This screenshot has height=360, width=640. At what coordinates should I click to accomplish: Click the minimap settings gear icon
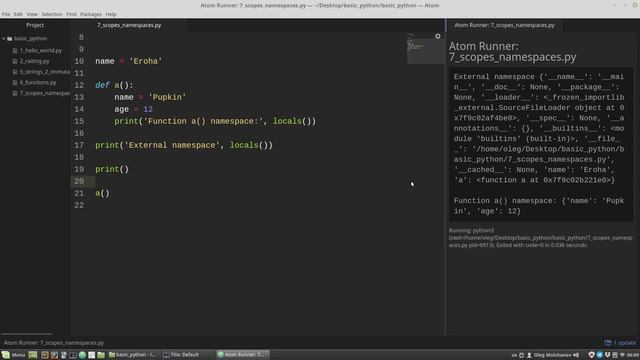coord(438,36)
